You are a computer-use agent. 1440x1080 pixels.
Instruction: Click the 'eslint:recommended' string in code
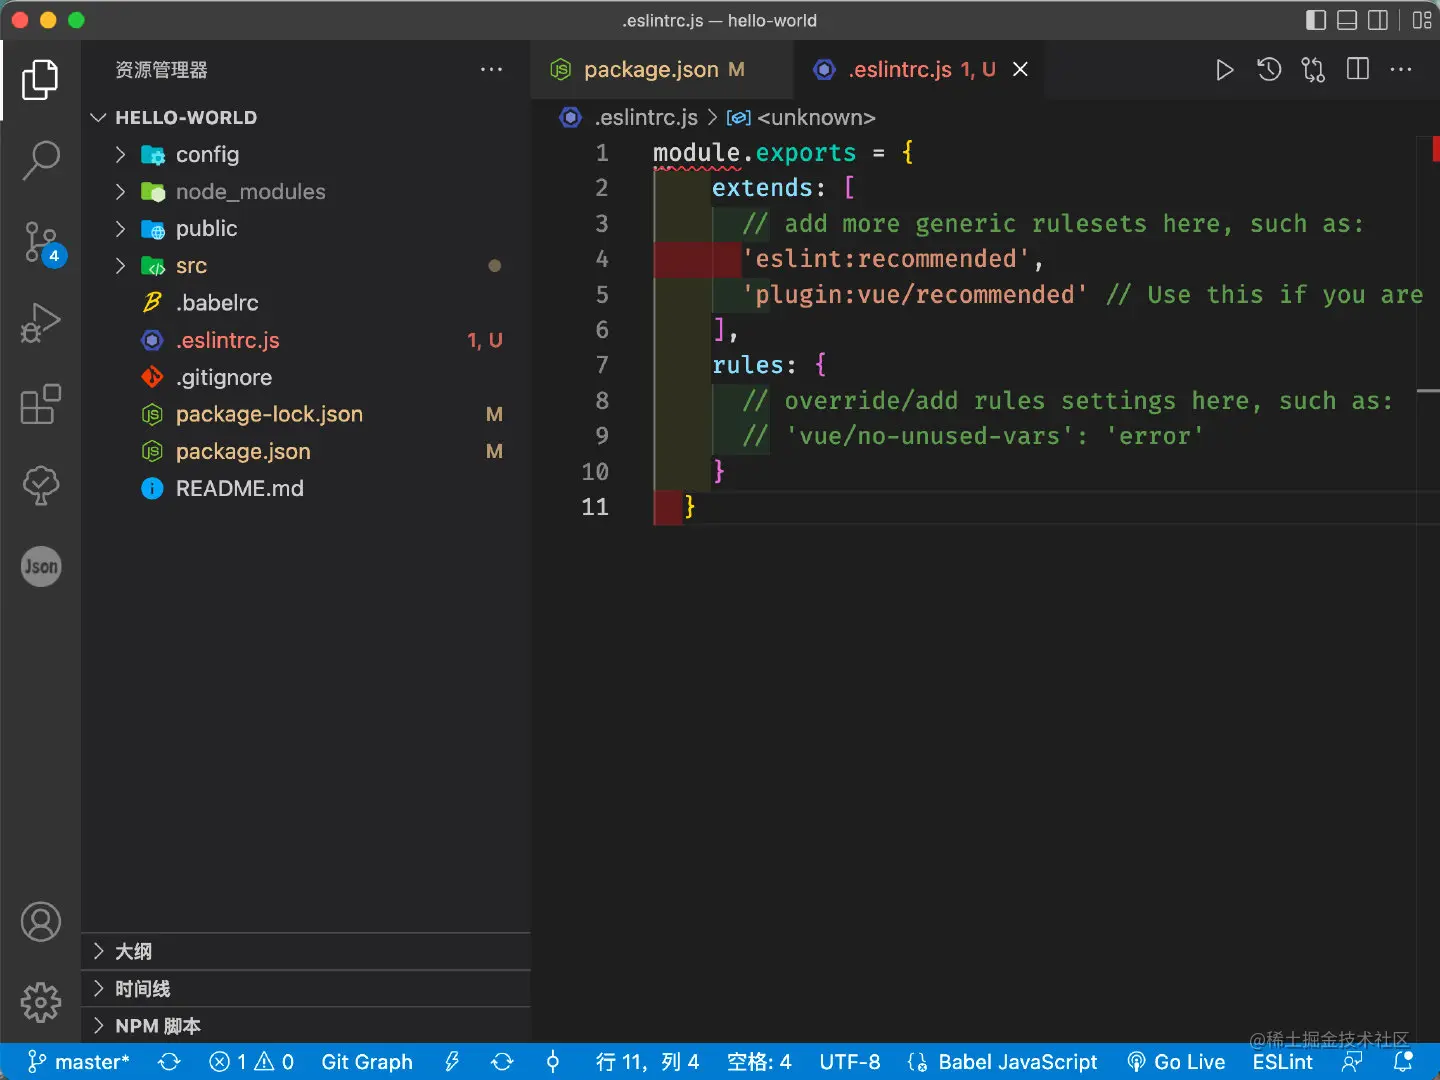pyautogui.click(x=886, y=259)
